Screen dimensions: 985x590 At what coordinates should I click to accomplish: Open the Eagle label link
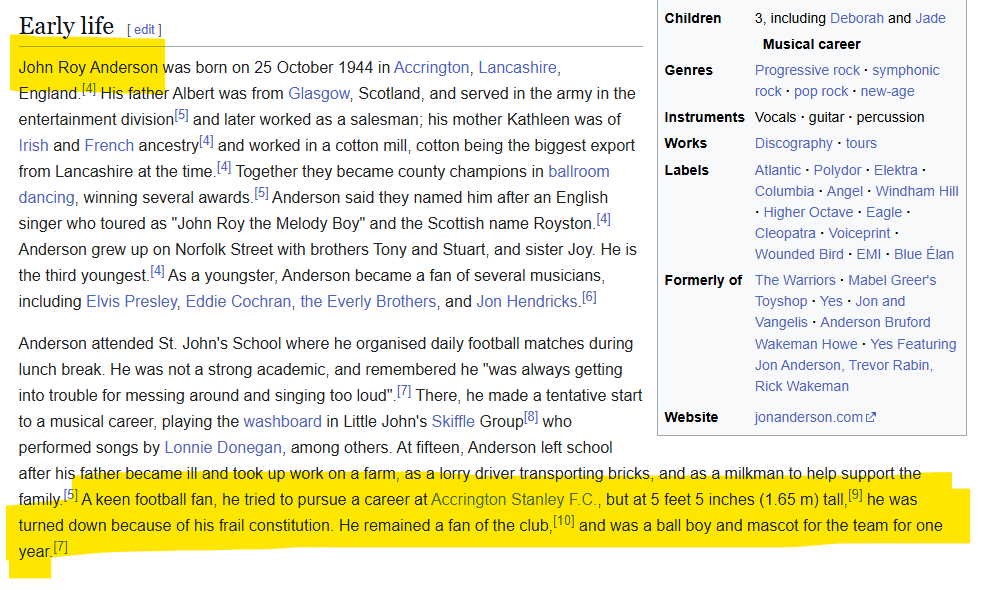pos(884,212)
